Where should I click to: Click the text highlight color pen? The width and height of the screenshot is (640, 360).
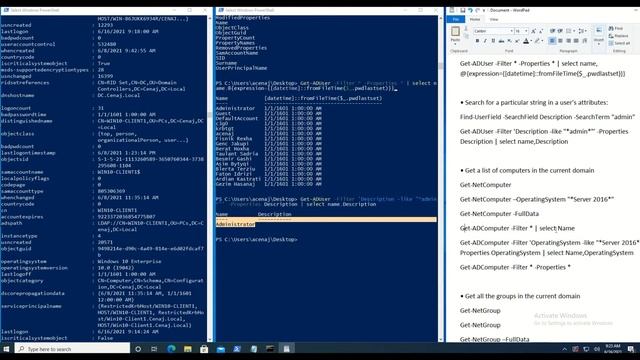537,41
